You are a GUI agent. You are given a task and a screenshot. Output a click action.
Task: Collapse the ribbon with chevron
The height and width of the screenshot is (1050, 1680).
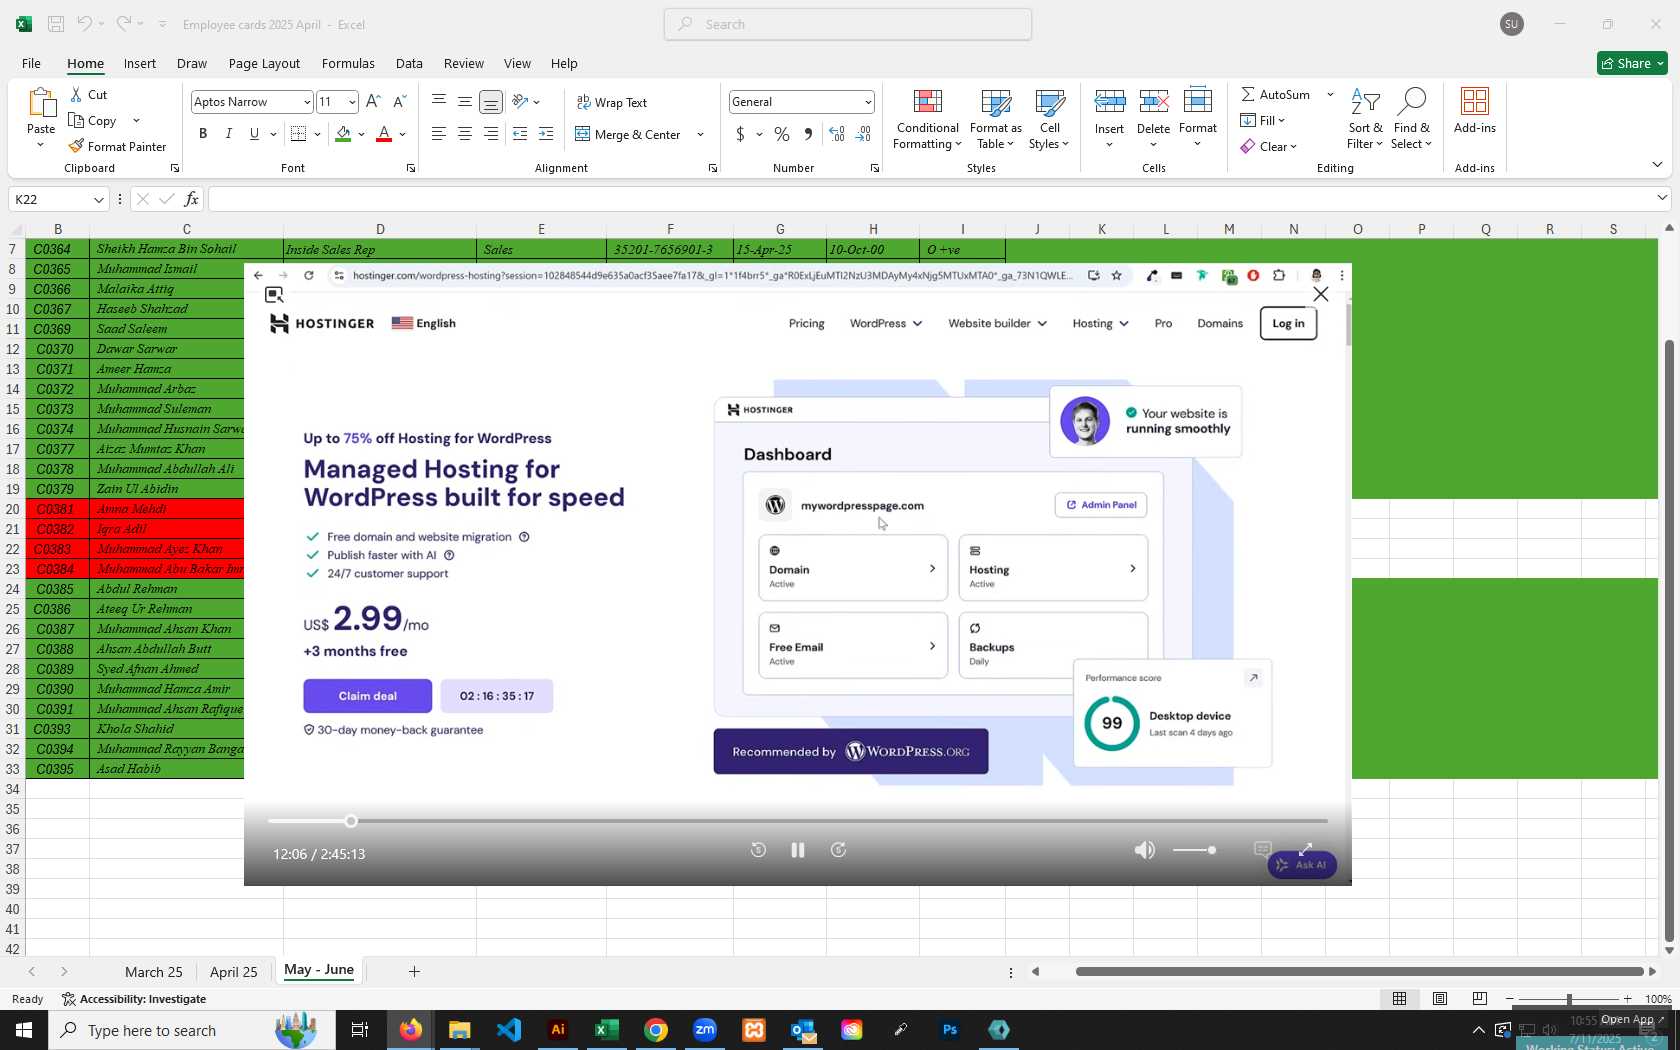1657,164
